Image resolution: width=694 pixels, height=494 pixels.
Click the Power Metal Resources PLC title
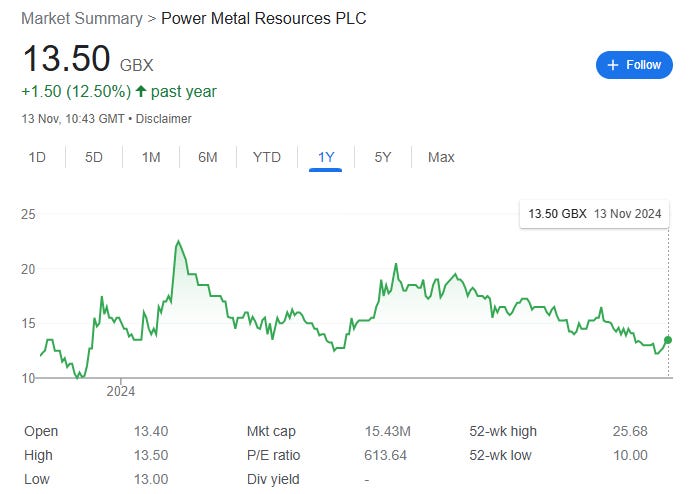coord(264,19)
